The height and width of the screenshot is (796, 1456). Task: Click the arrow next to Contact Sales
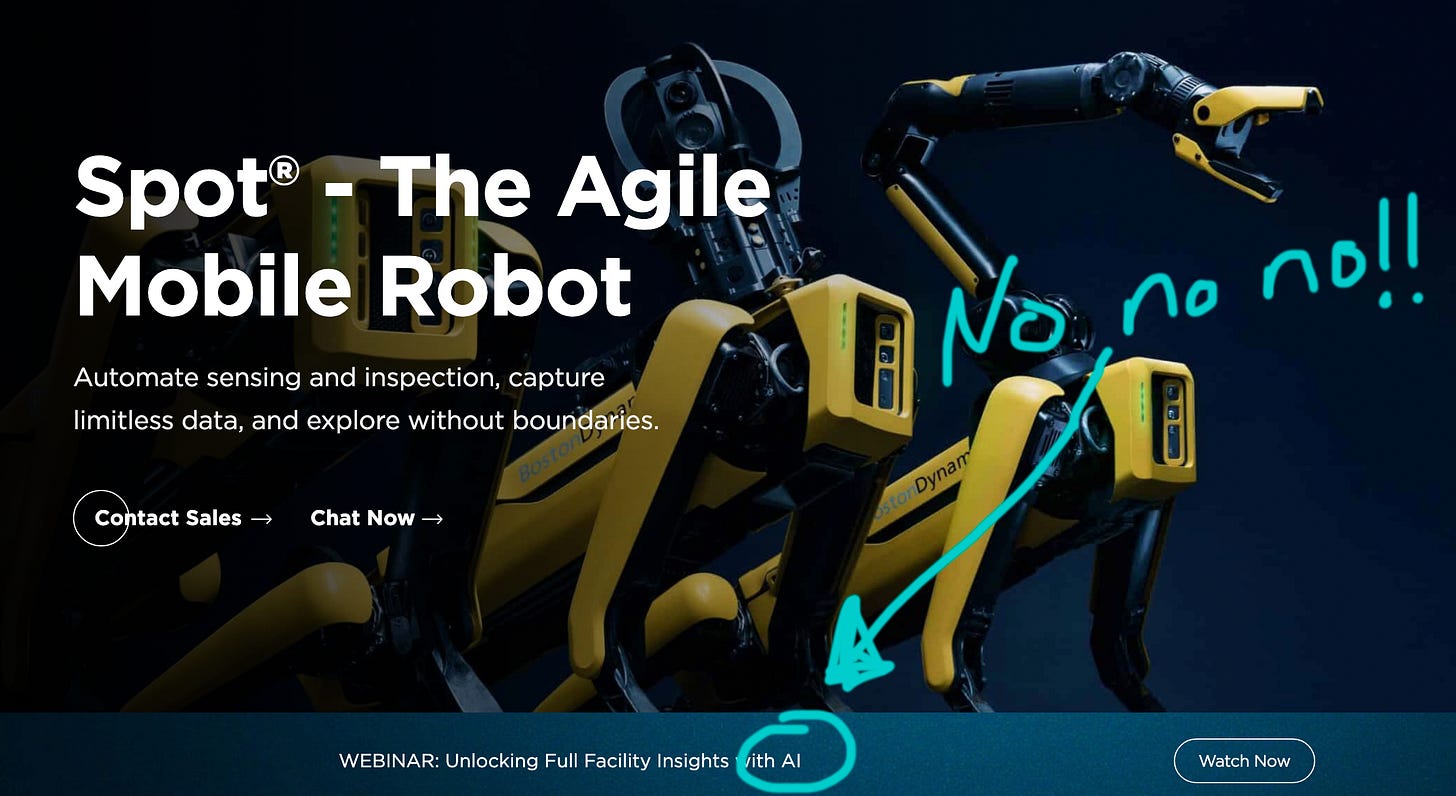click(x=261, y=519)
